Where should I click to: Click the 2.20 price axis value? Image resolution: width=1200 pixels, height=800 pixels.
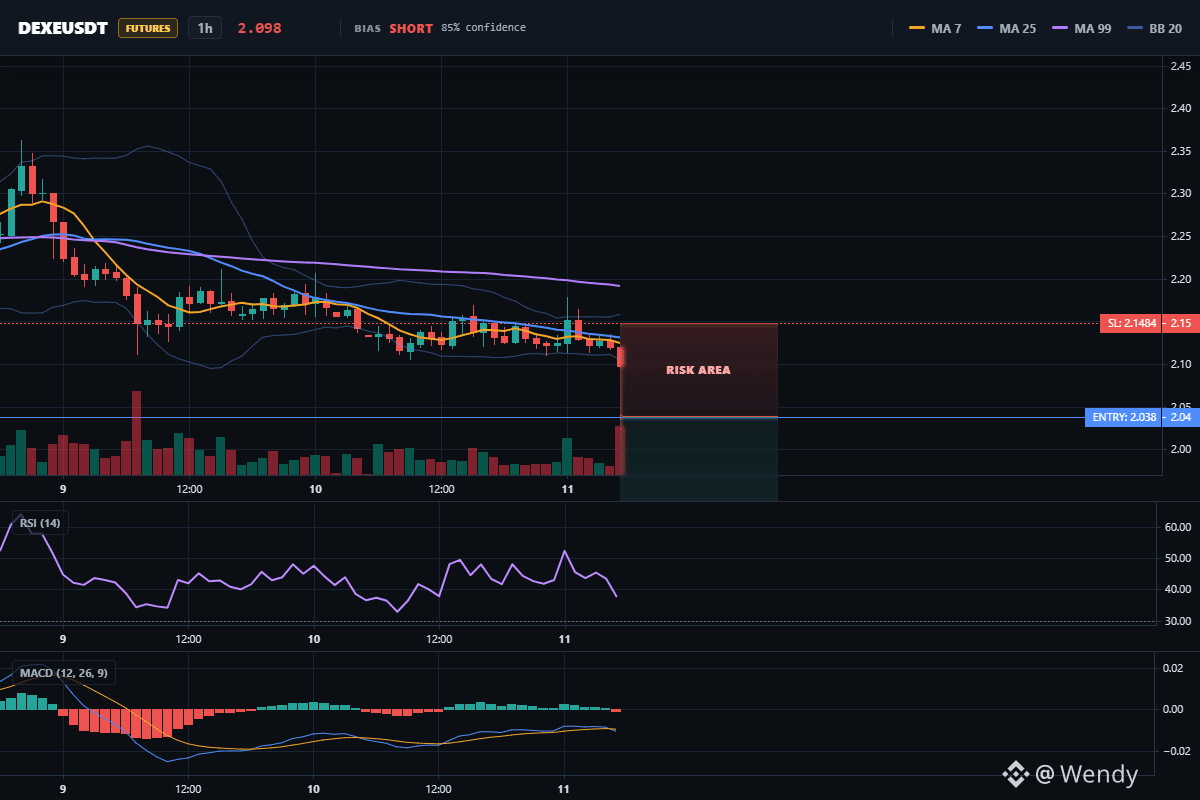[1181, 279]
